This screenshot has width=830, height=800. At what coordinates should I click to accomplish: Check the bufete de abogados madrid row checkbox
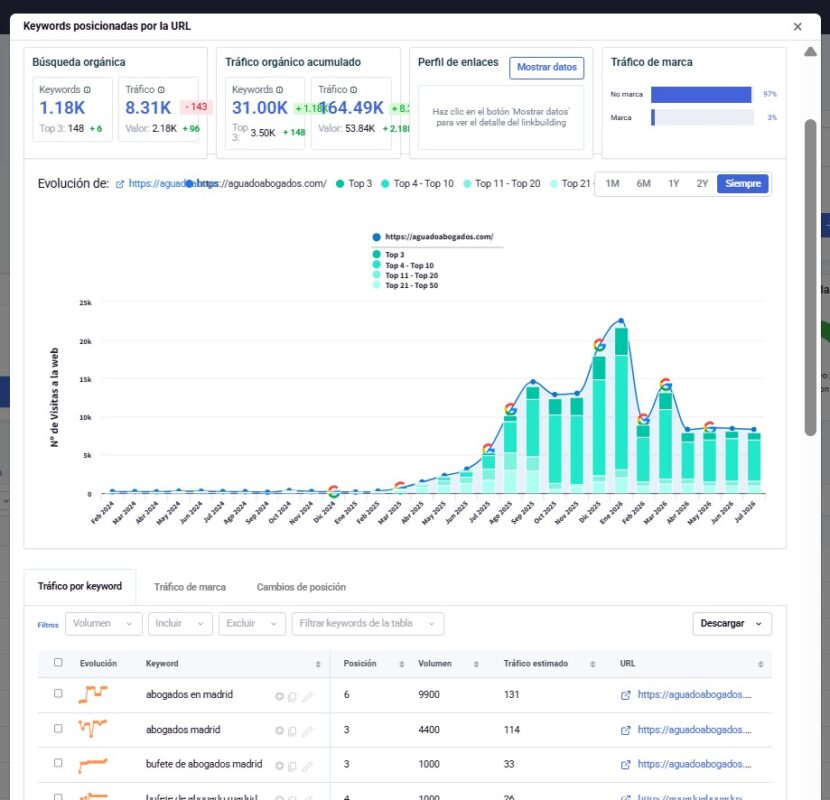pyautogui.click(x=58, y=763)
